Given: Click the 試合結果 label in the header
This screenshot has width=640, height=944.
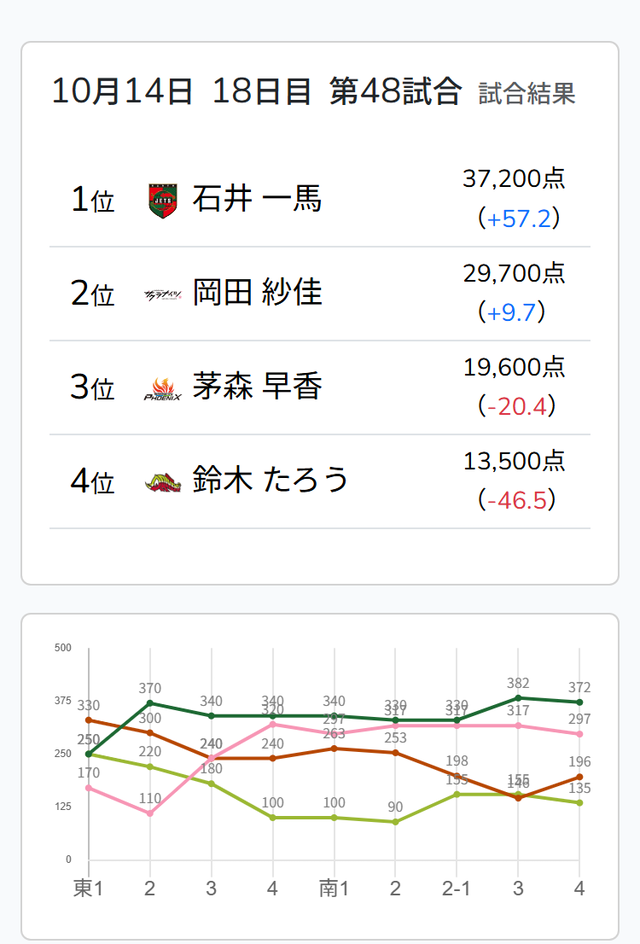Looking at the screenshot, I should (x=527, y=95).
